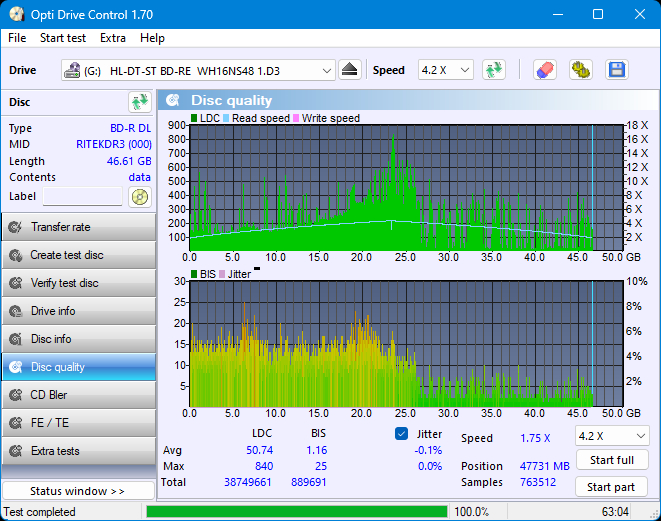661x521 pixels.
Task: Open the File menu
Action: [17, 38]
